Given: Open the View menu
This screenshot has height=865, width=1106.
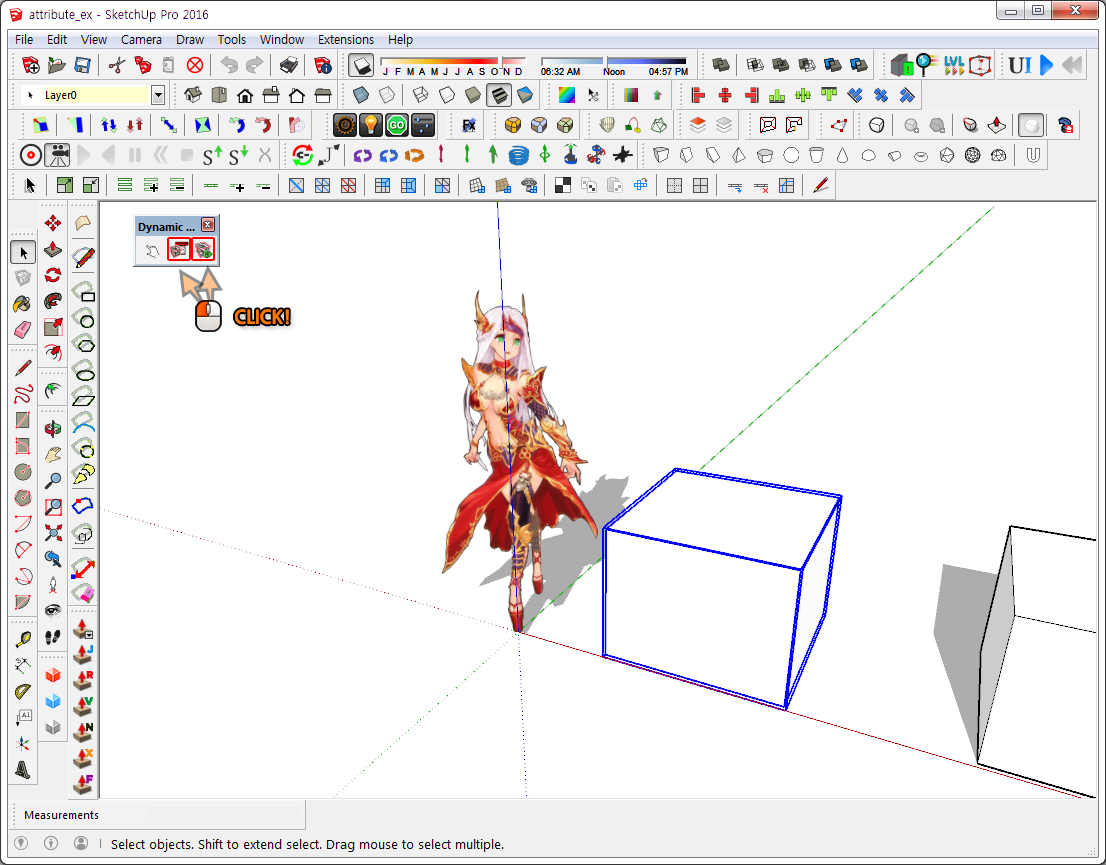Looking at the screenshot, I should pos(94,40).
